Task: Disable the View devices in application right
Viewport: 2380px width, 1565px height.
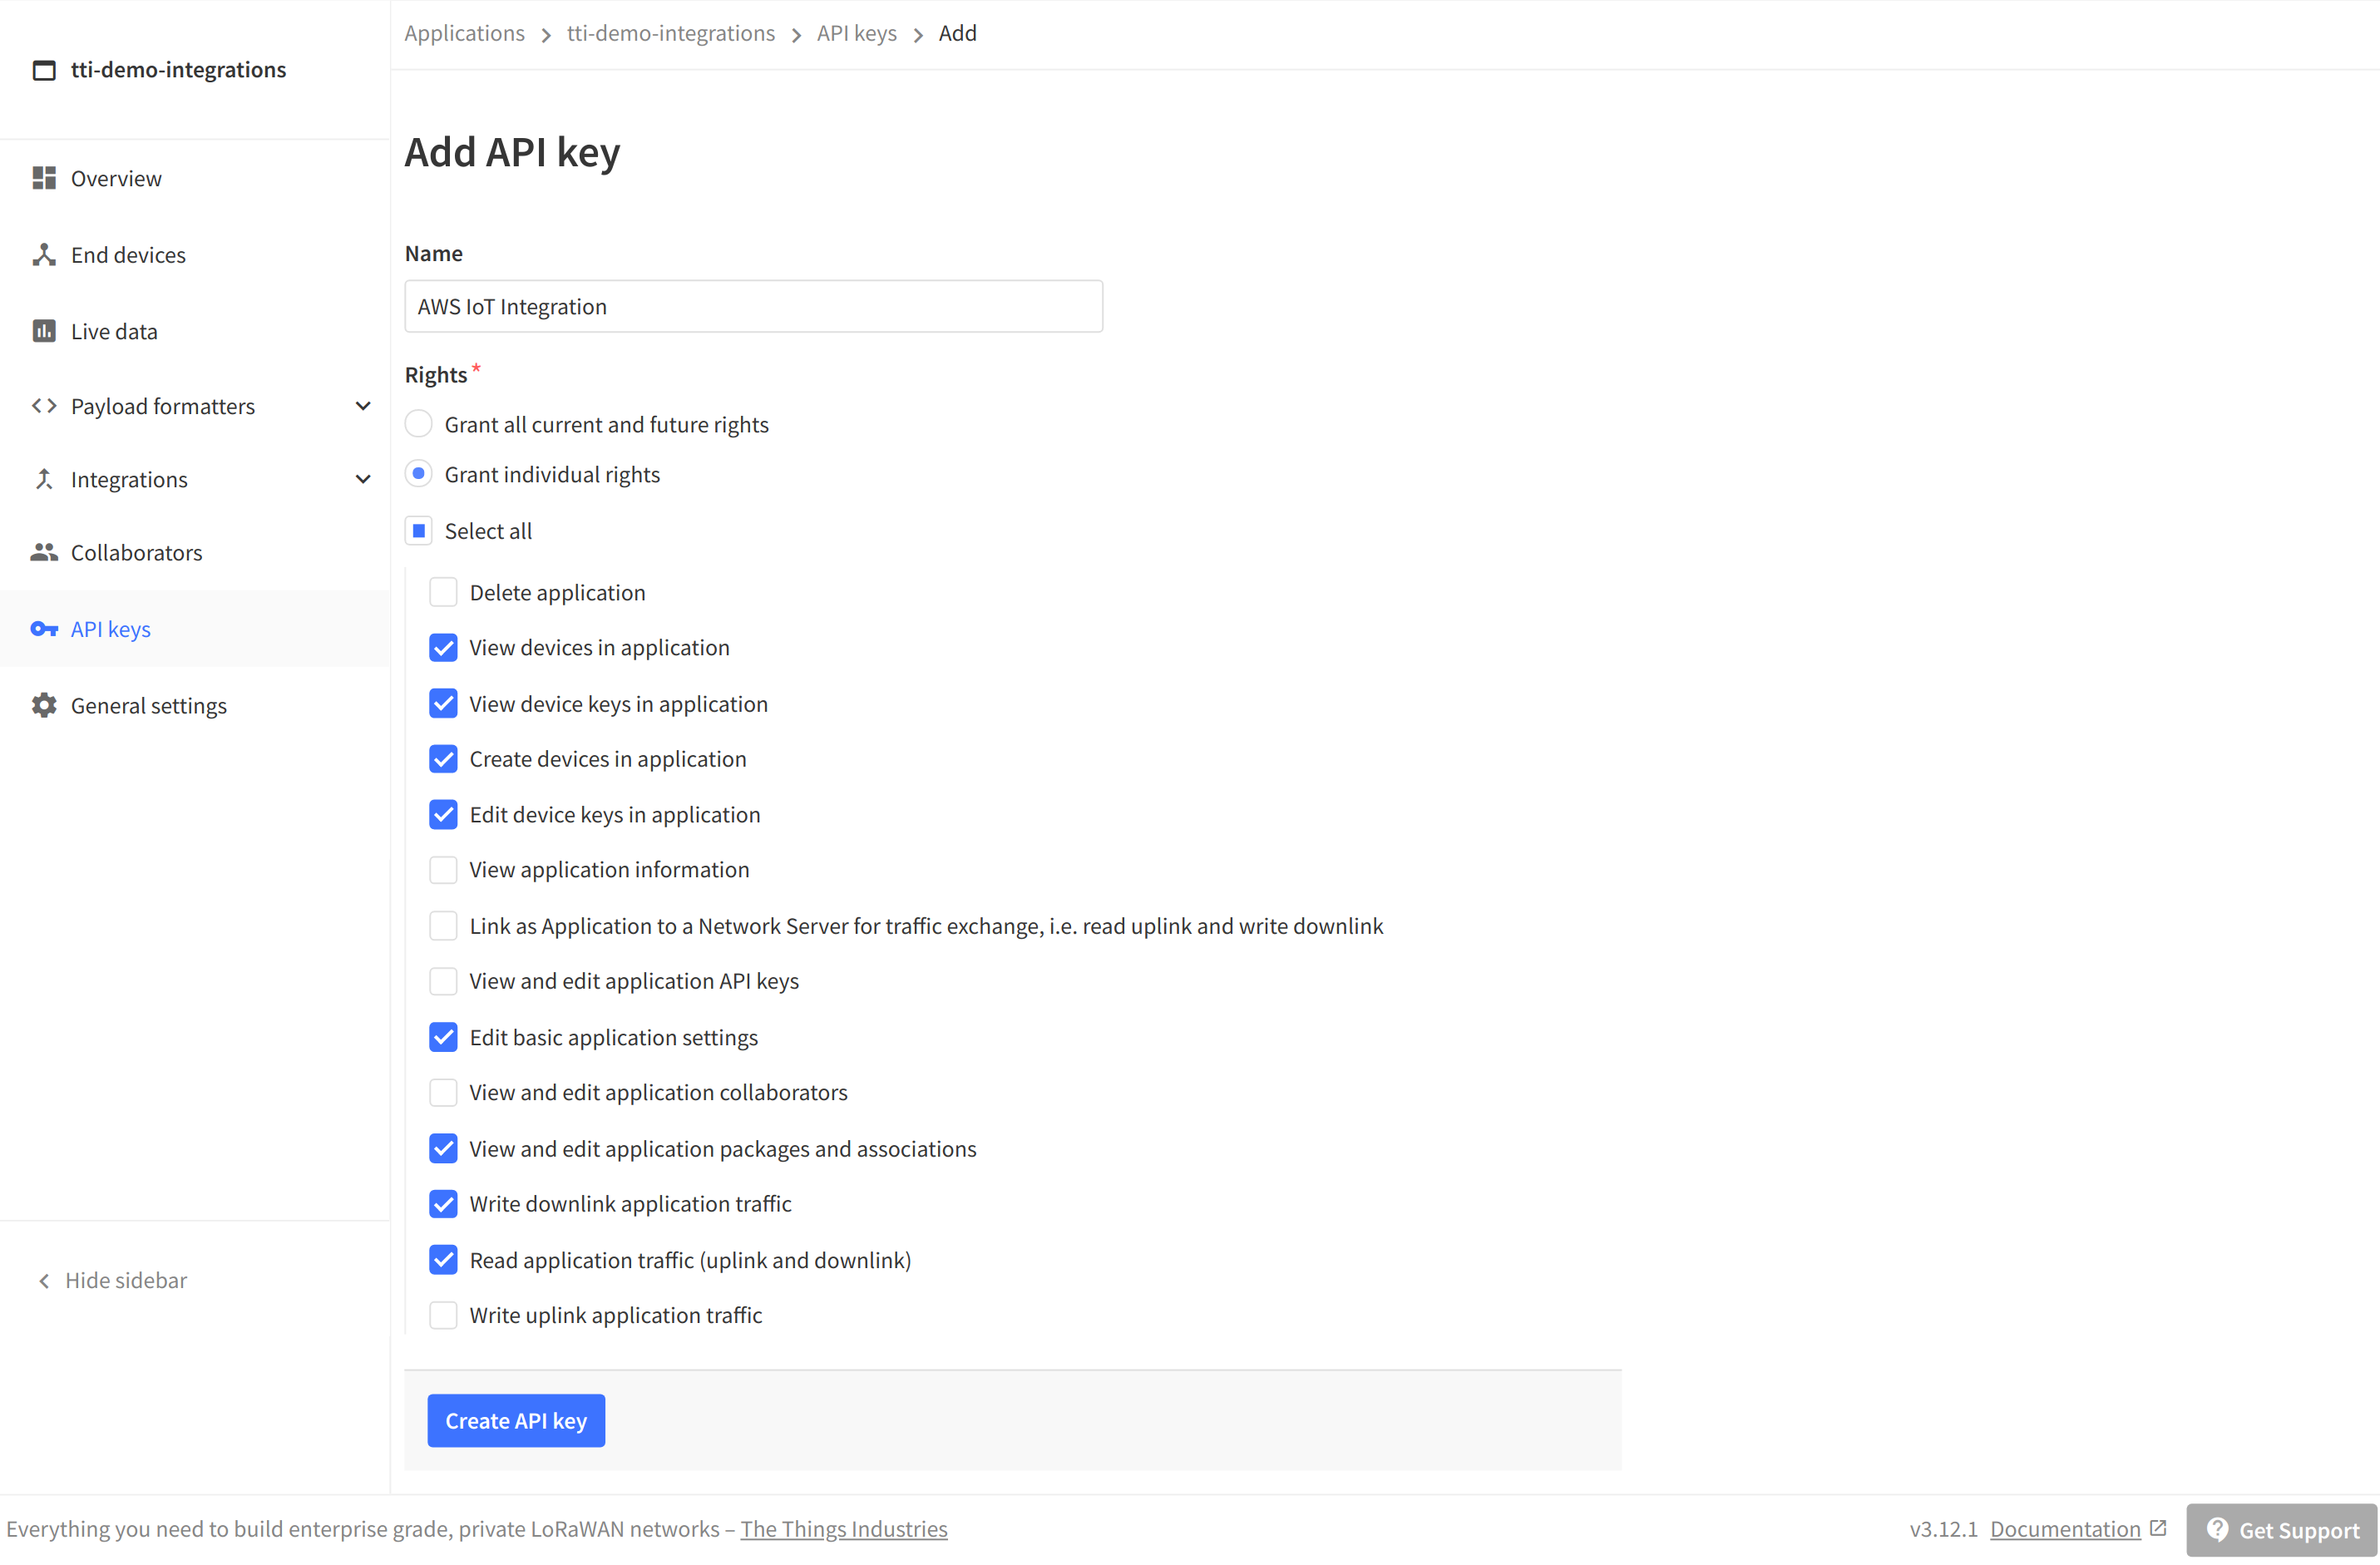Action: 443,647
